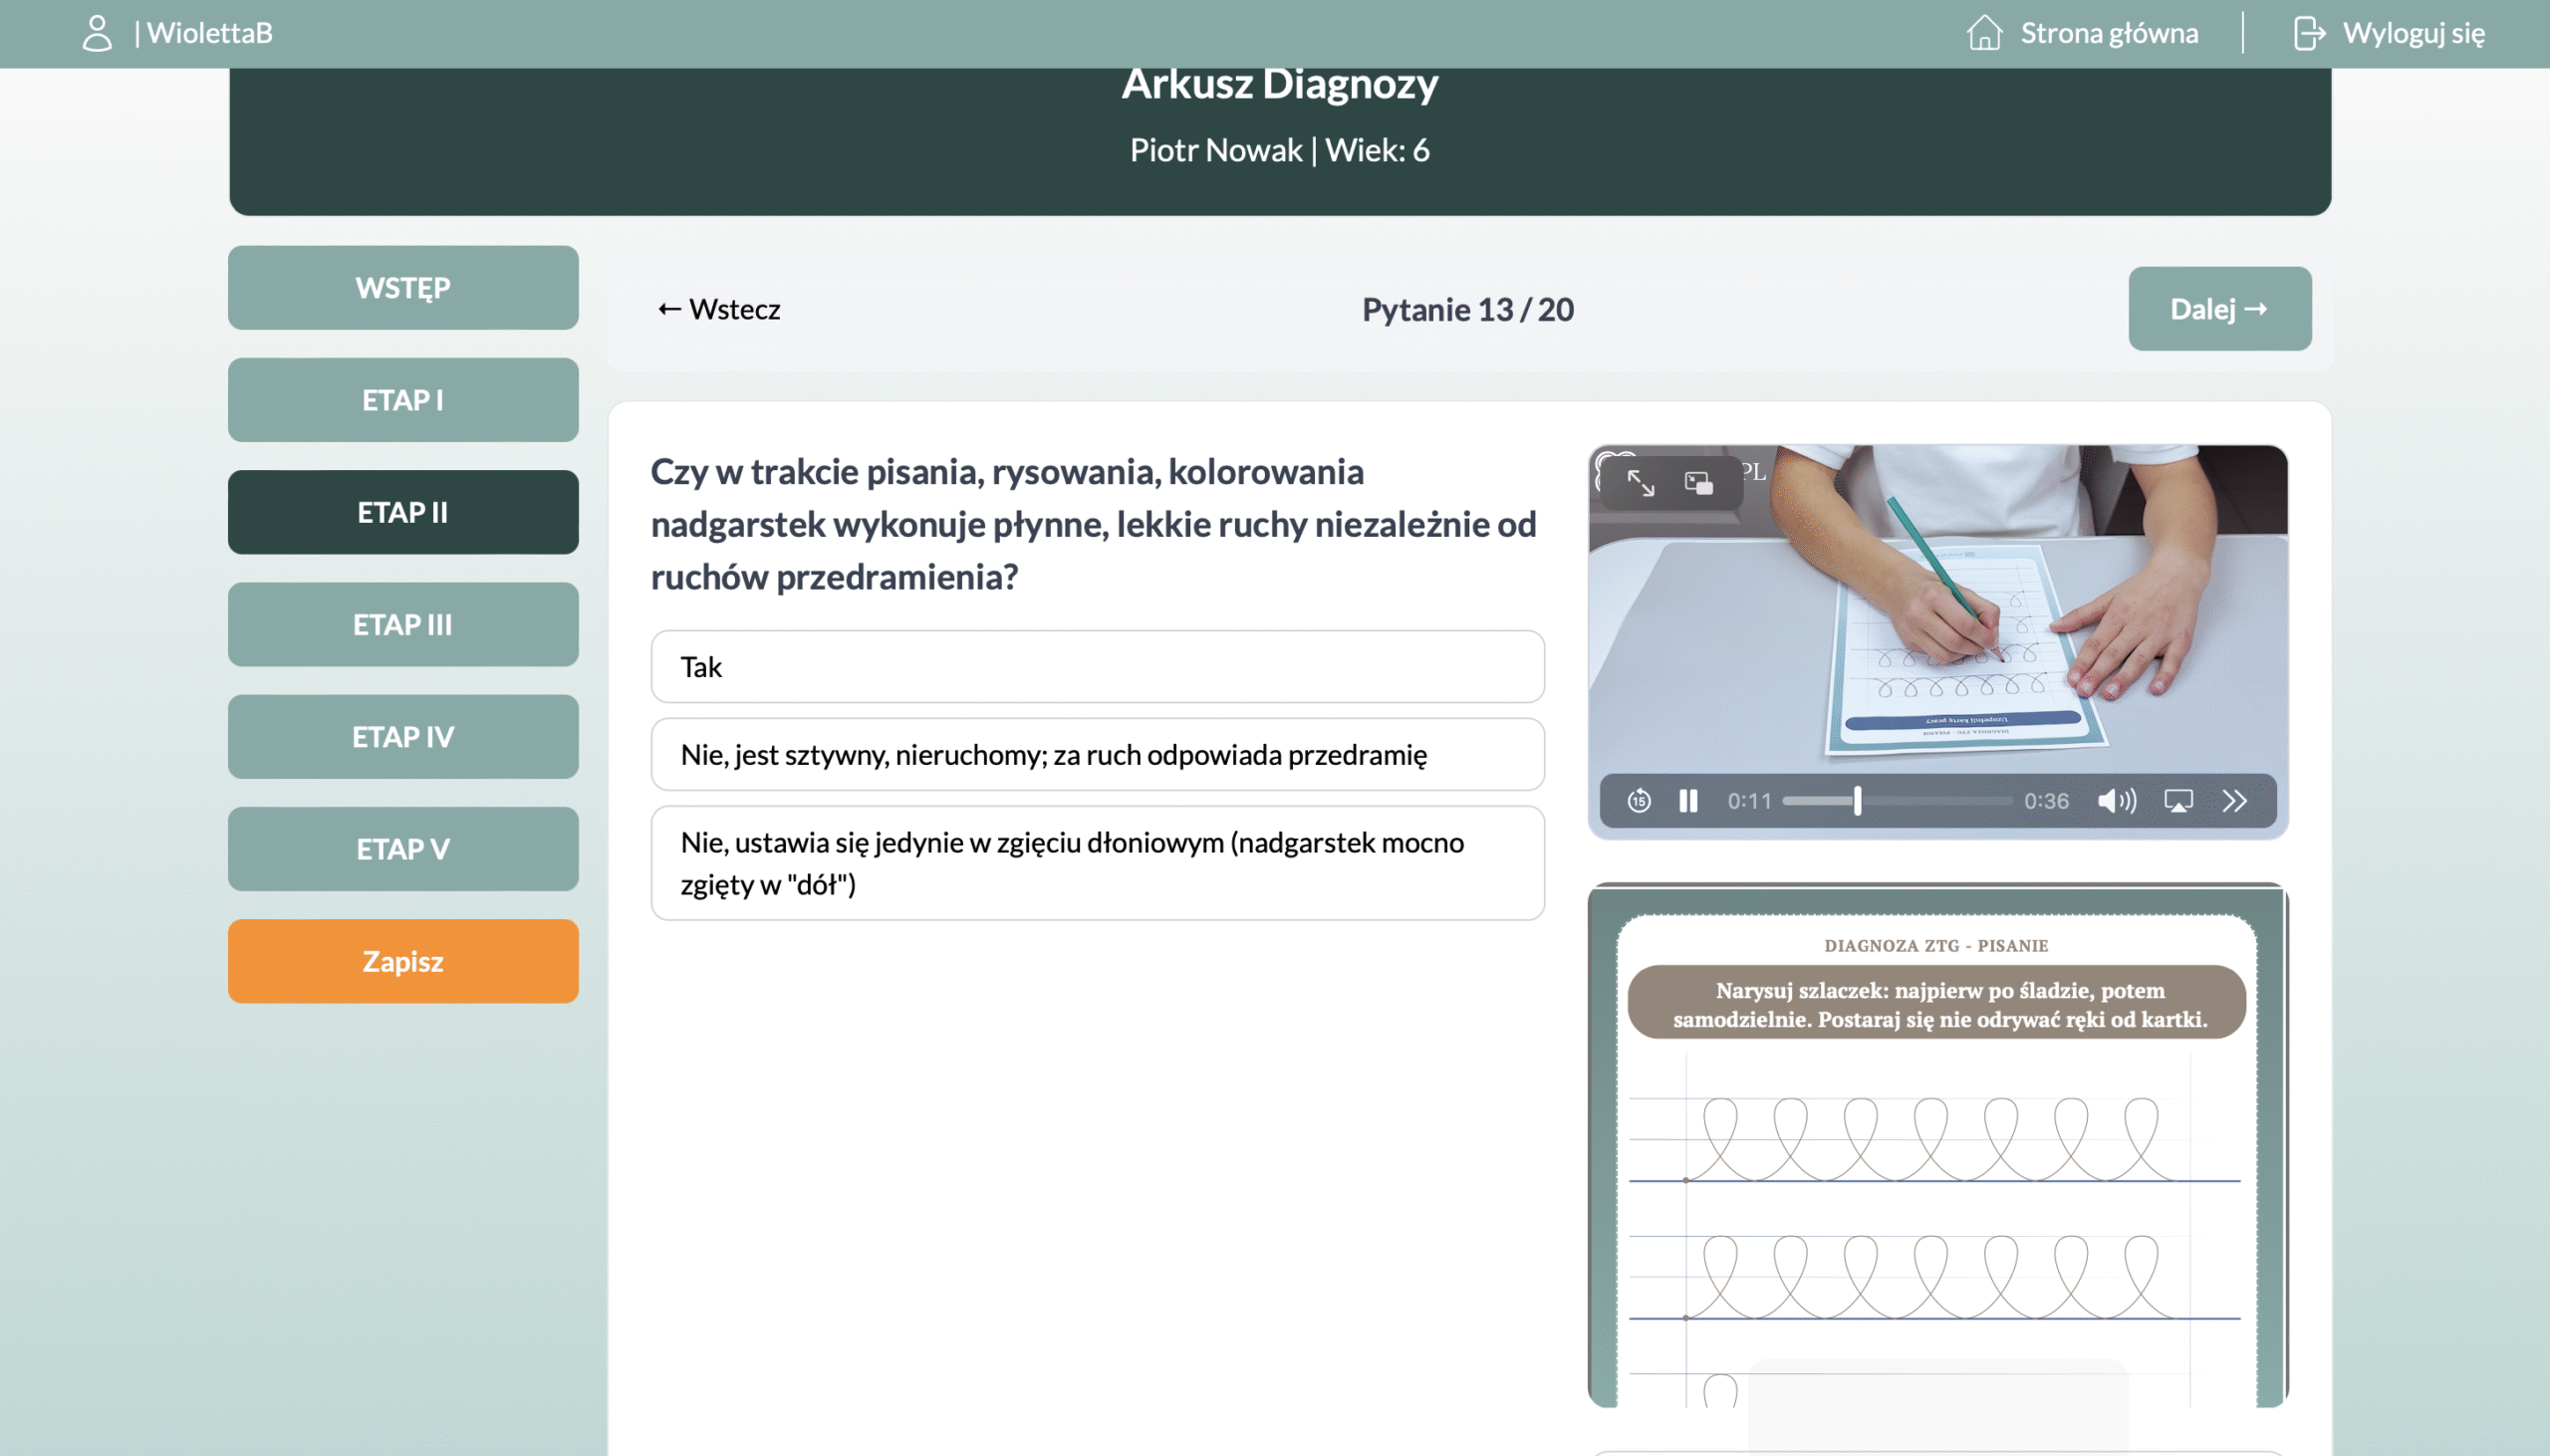The height and width of the screenshot is (1456, 2550).
Task: Click the AirPlay icon on video
Action: click(x=2178, y=801)
